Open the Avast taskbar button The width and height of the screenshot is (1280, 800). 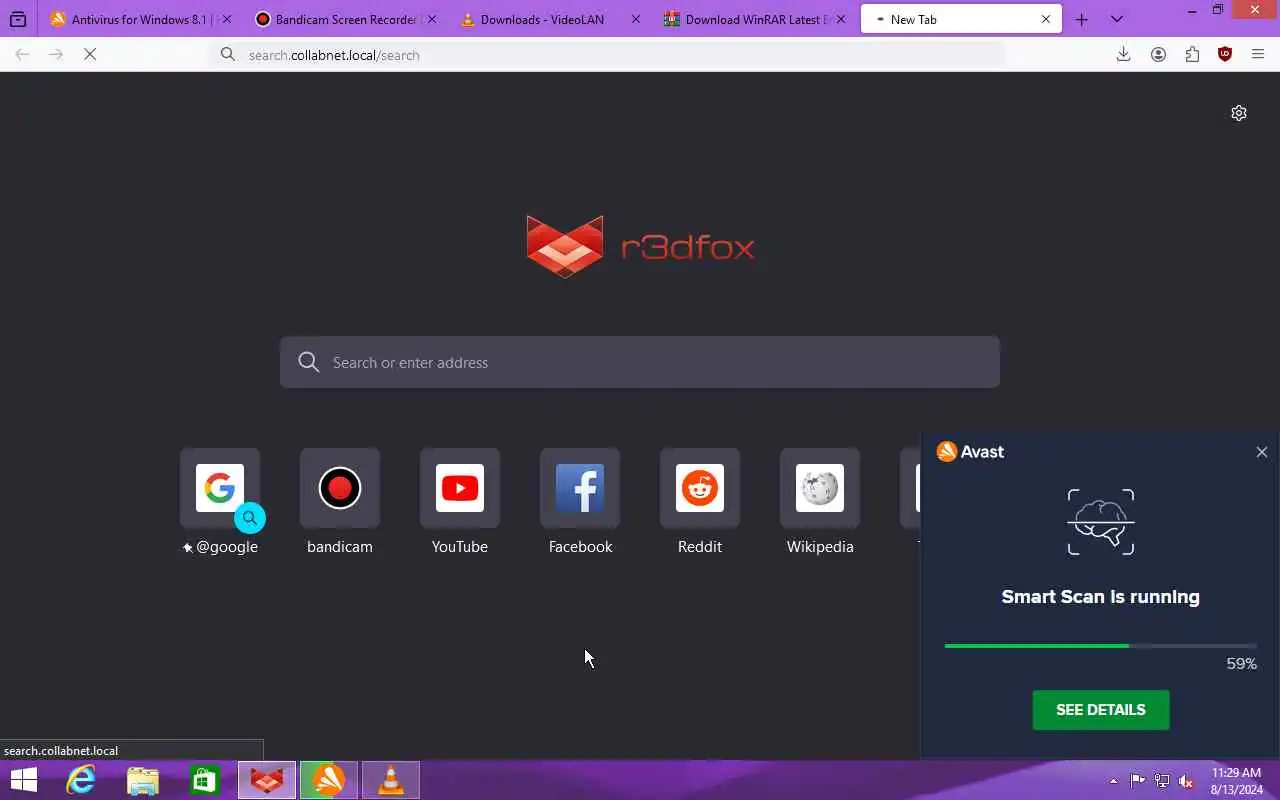(329, 780)
